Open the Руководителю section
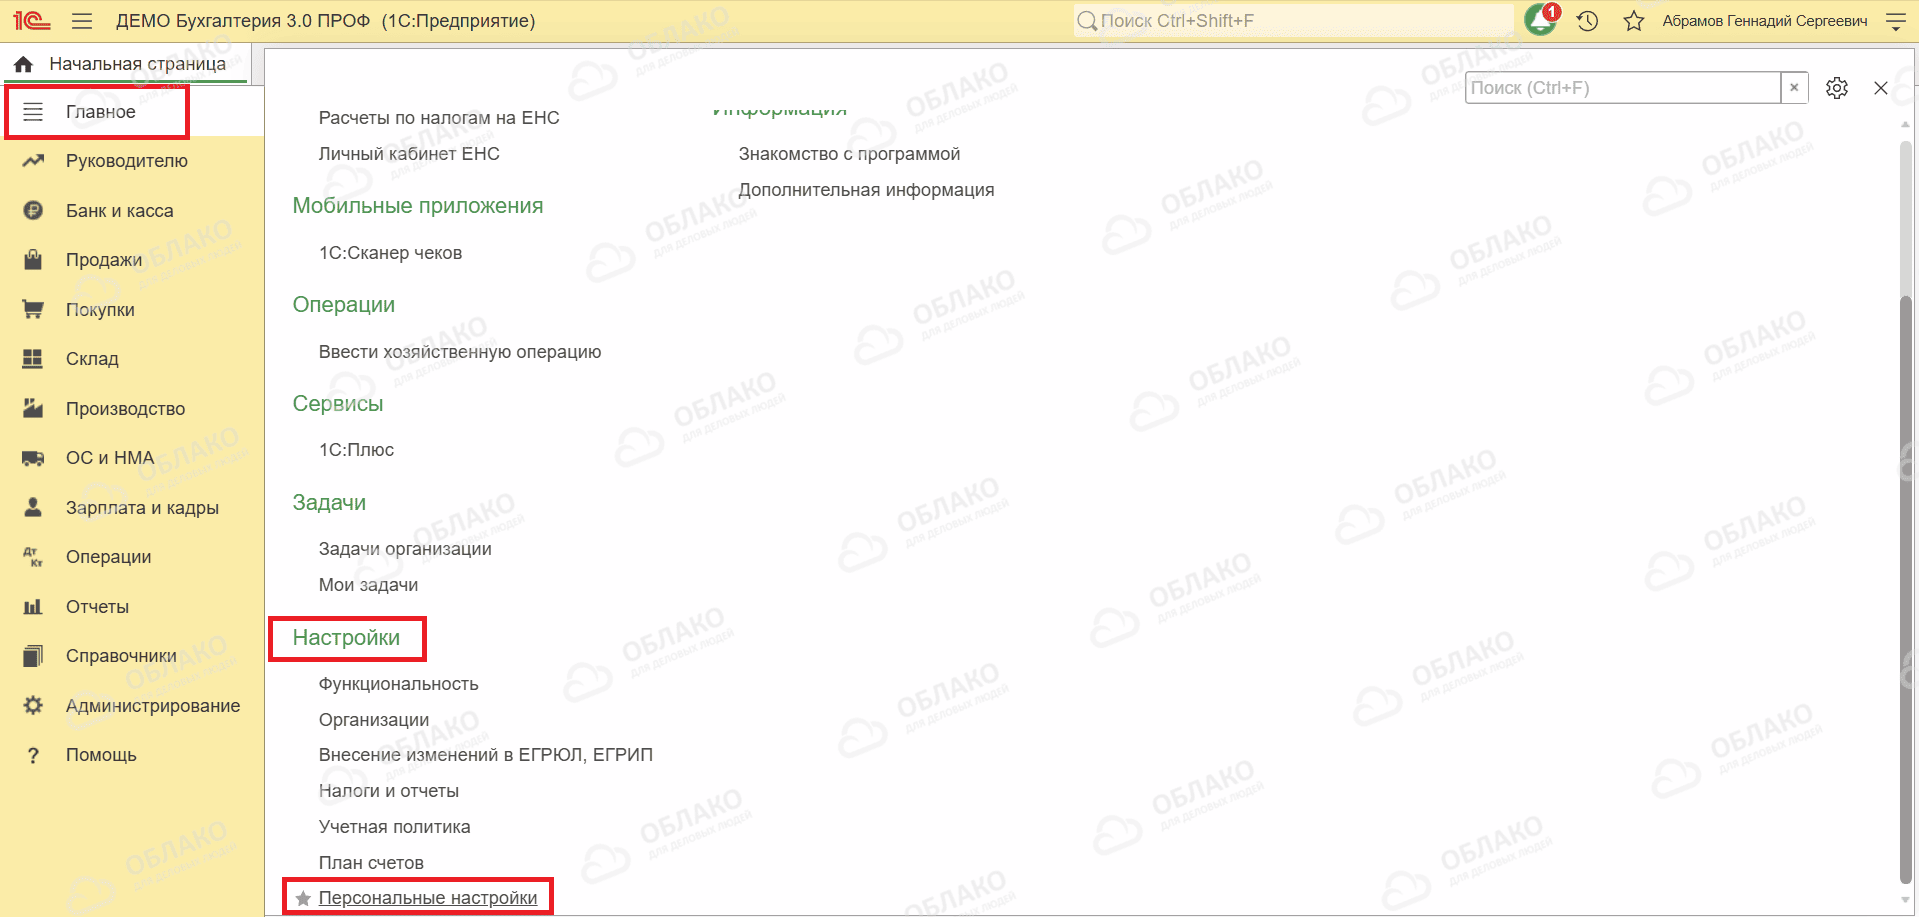 click(x=127, y=161)
